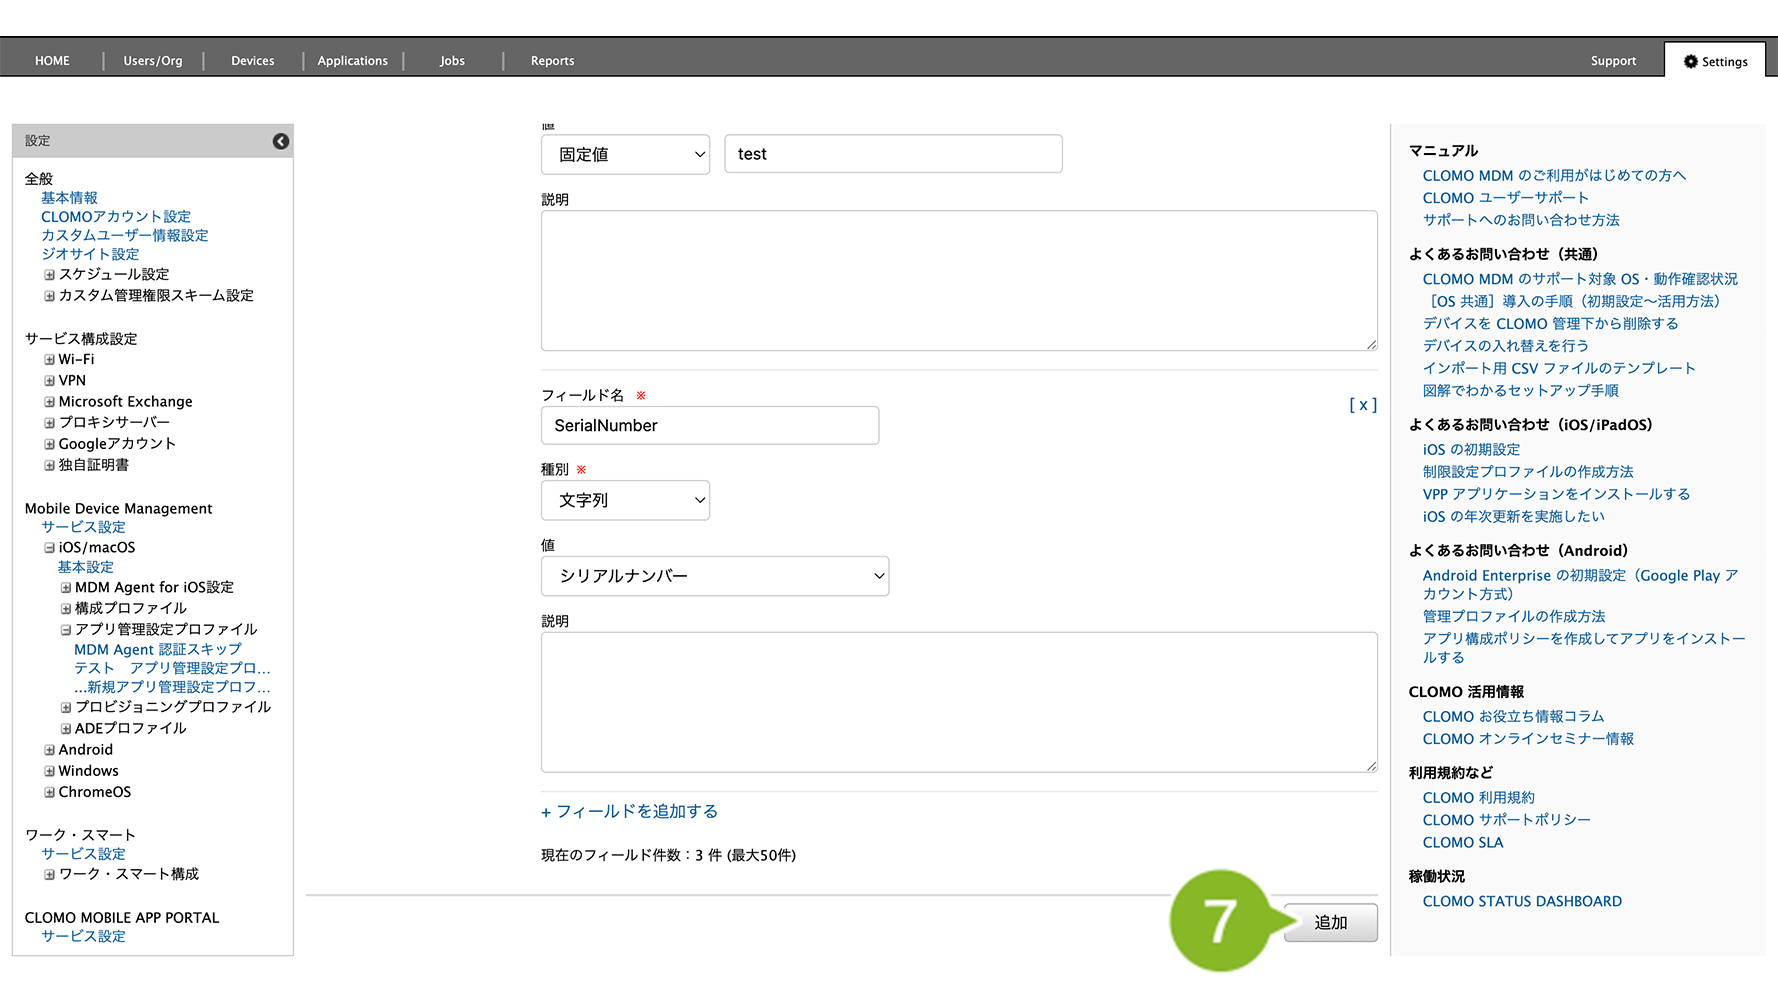Expand the スケジュール設定 node
The image size is (1778, 1000).
pyautogui.click(x=49, y=275)
